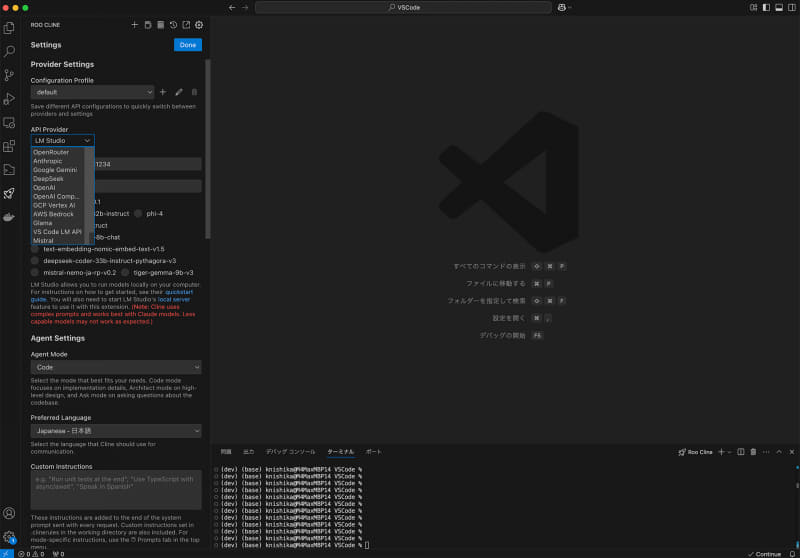Open the Remote Explorer view
The height and width of the screenshot is (558, 800).
pyautogui.click(x=9, y=122)
